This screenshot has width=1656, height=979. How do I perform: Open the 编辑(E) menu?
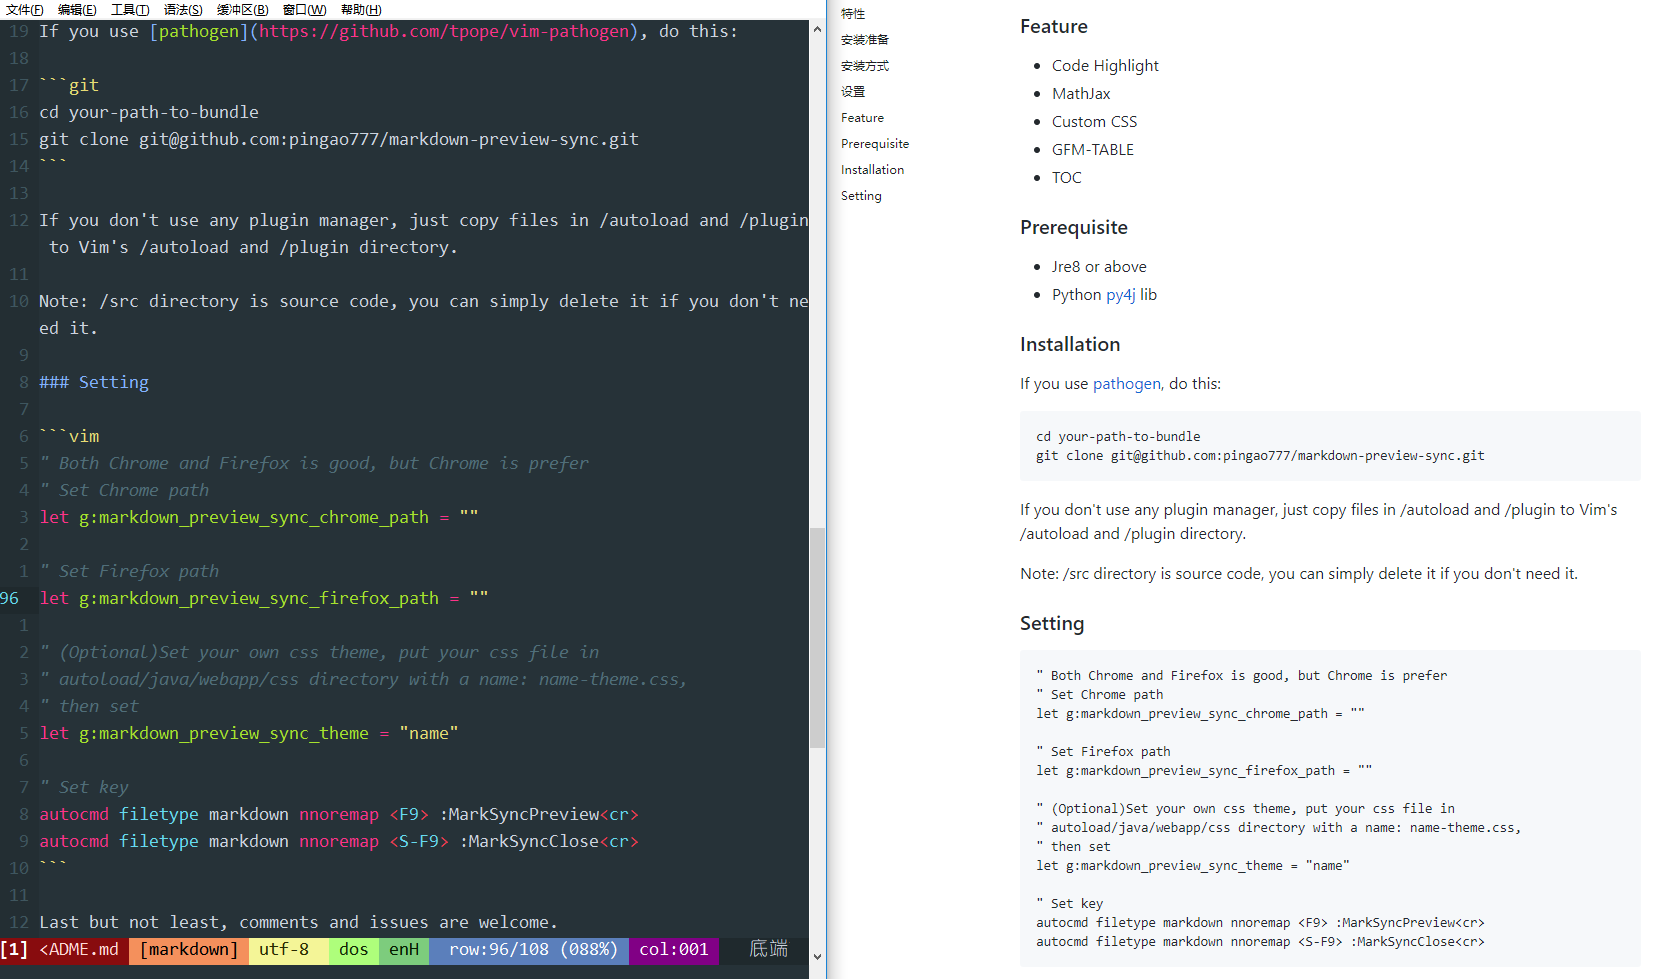pyautogui.click(x=77, y=10)
